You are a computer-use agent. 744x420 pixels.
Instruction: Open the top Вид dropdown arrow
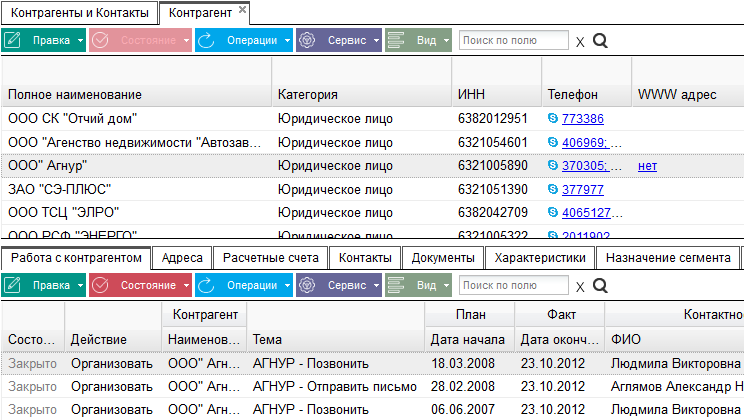coord(446,41)
